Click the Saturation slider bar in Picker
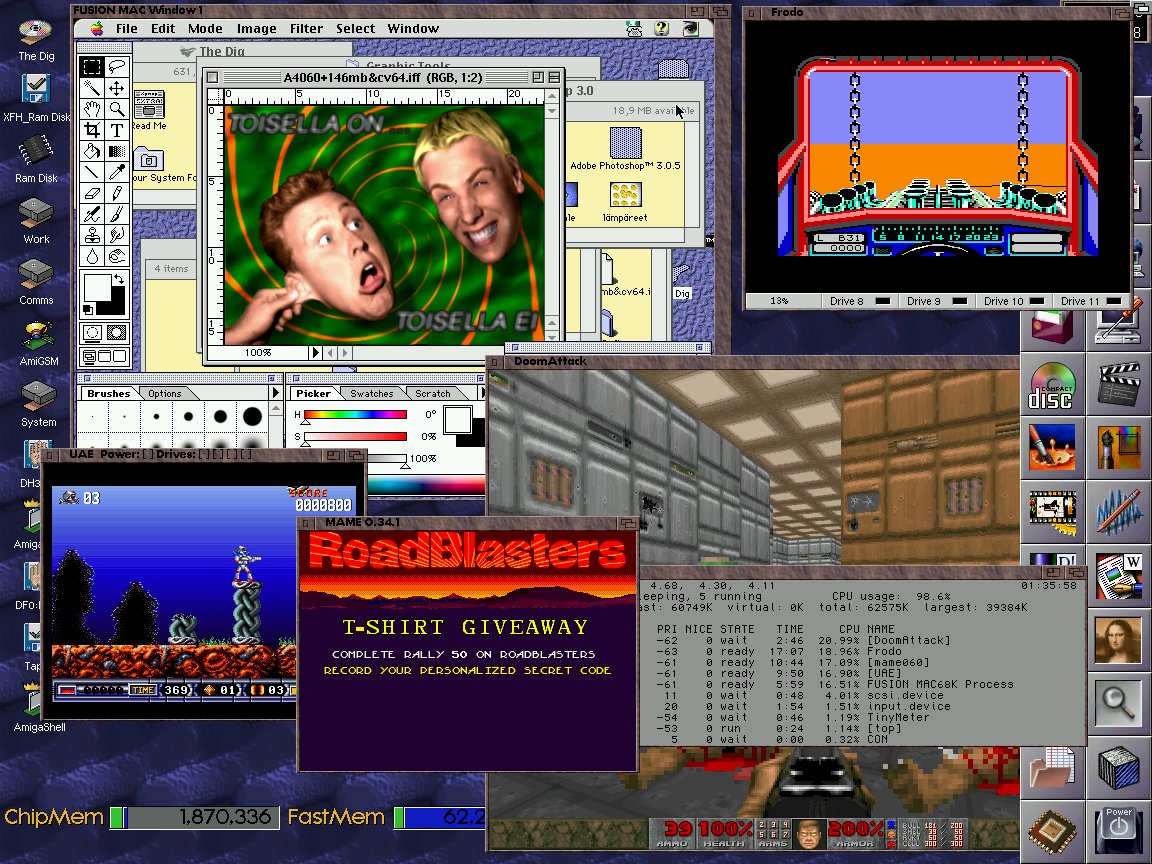 tap(356, 436)
